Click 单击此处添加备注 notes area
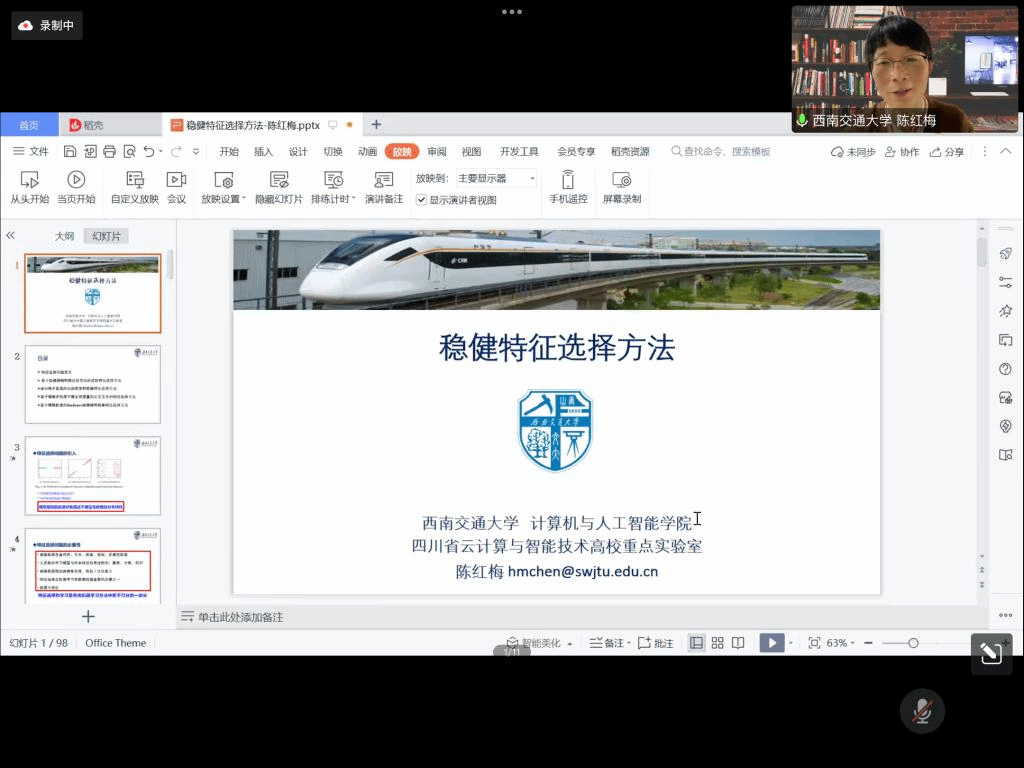Screen dimensions: 1024x768 [240, 617]
